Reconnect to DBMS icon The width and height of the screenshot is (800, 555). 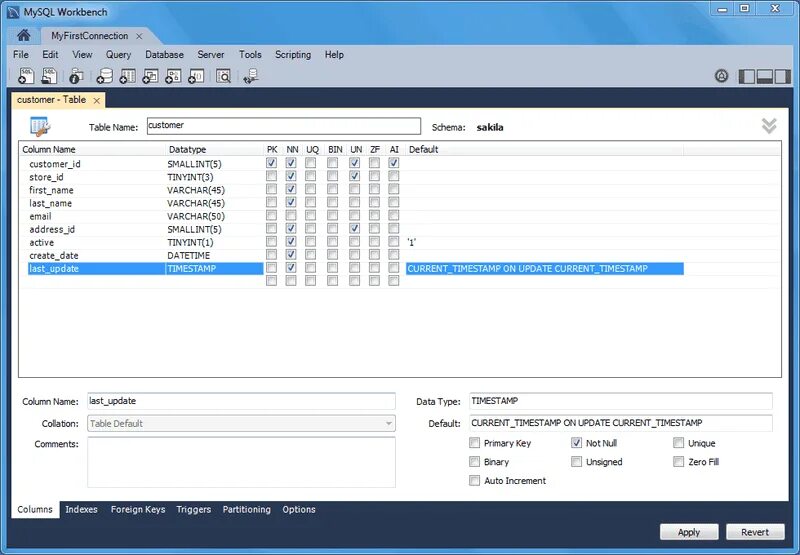(251, 76)
